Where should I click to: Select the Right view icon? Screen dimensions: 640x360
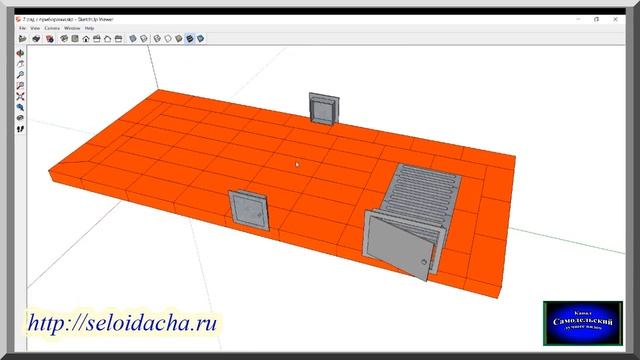97,39
